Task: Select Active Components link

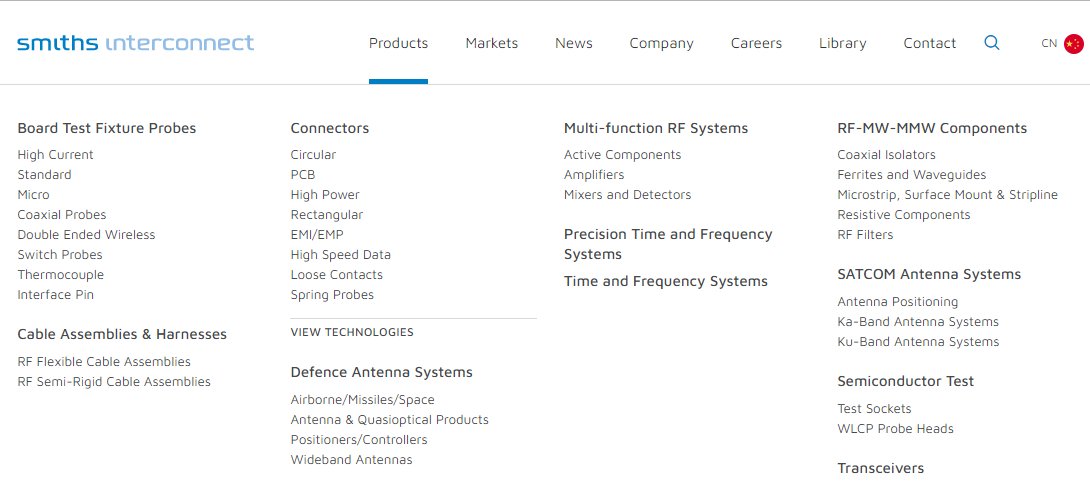Action: point(622,155)
